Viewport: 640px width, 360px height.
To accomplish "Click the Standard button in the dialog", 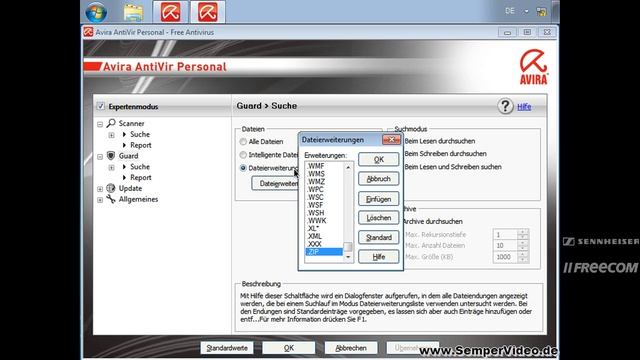I will [x=378, y=237].
